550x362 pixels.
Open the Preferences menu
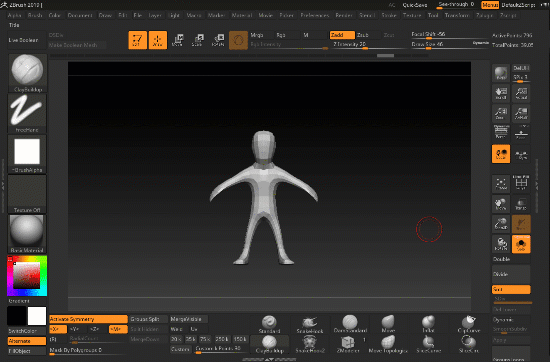tap(315, 15)
